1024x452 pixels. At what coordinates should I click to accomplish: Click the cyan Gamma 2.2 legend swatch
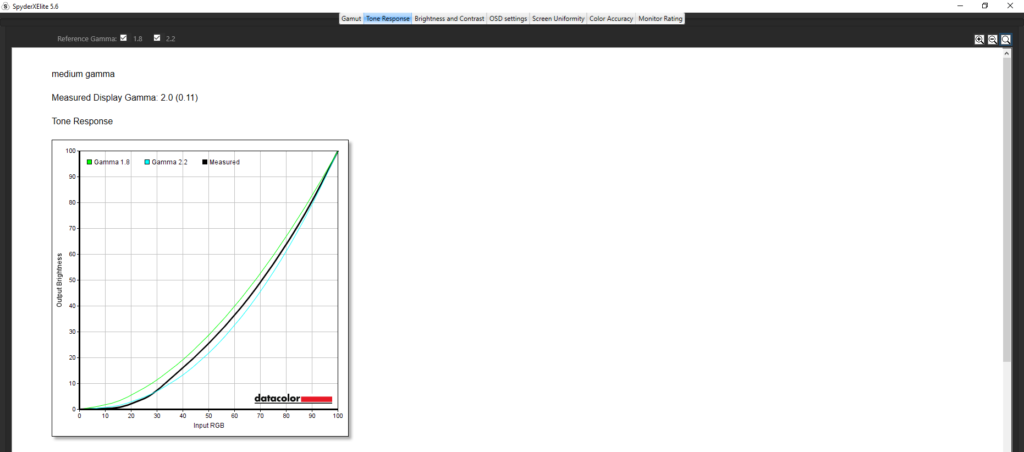[147, 161]
